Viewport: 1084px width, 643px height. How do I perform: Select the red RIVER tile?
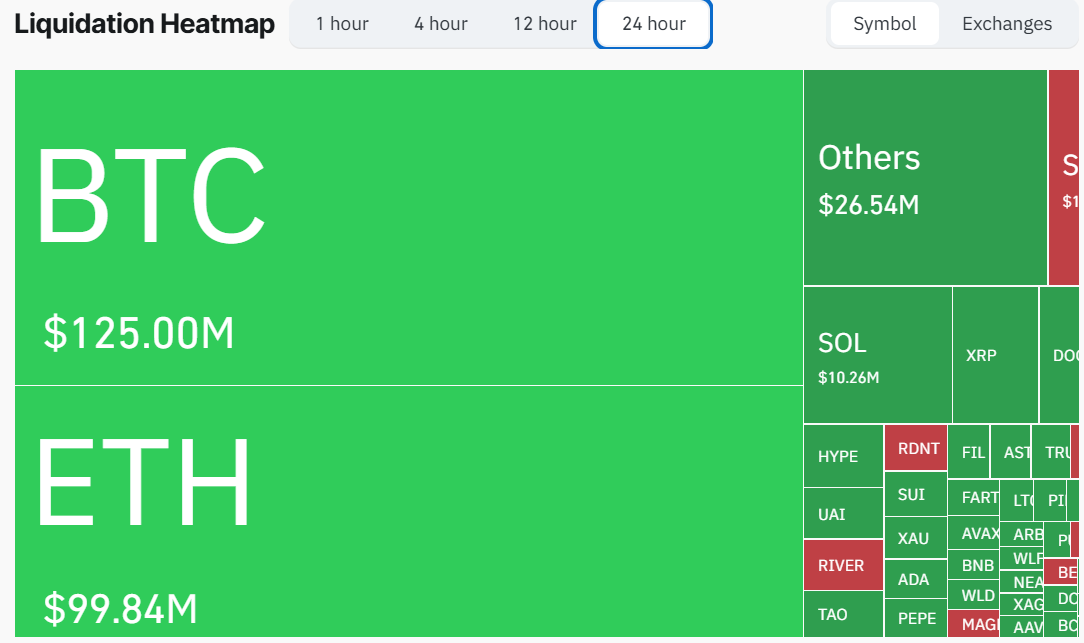click(843, 565)
